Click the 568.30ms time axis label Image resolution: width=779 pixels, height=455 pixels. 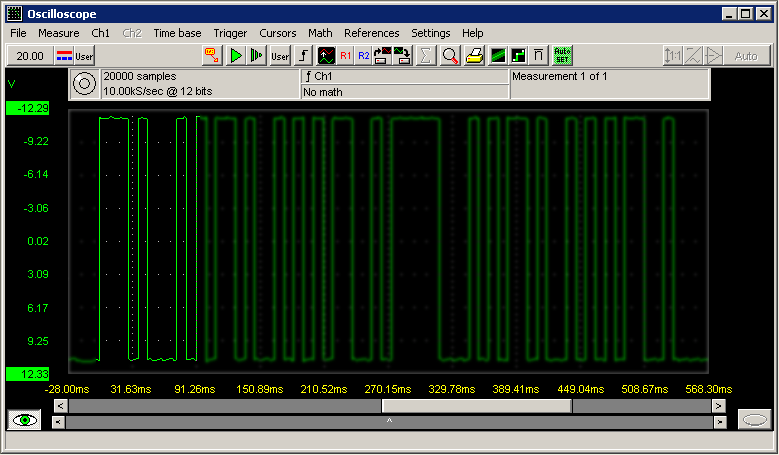tap(708, 389)
